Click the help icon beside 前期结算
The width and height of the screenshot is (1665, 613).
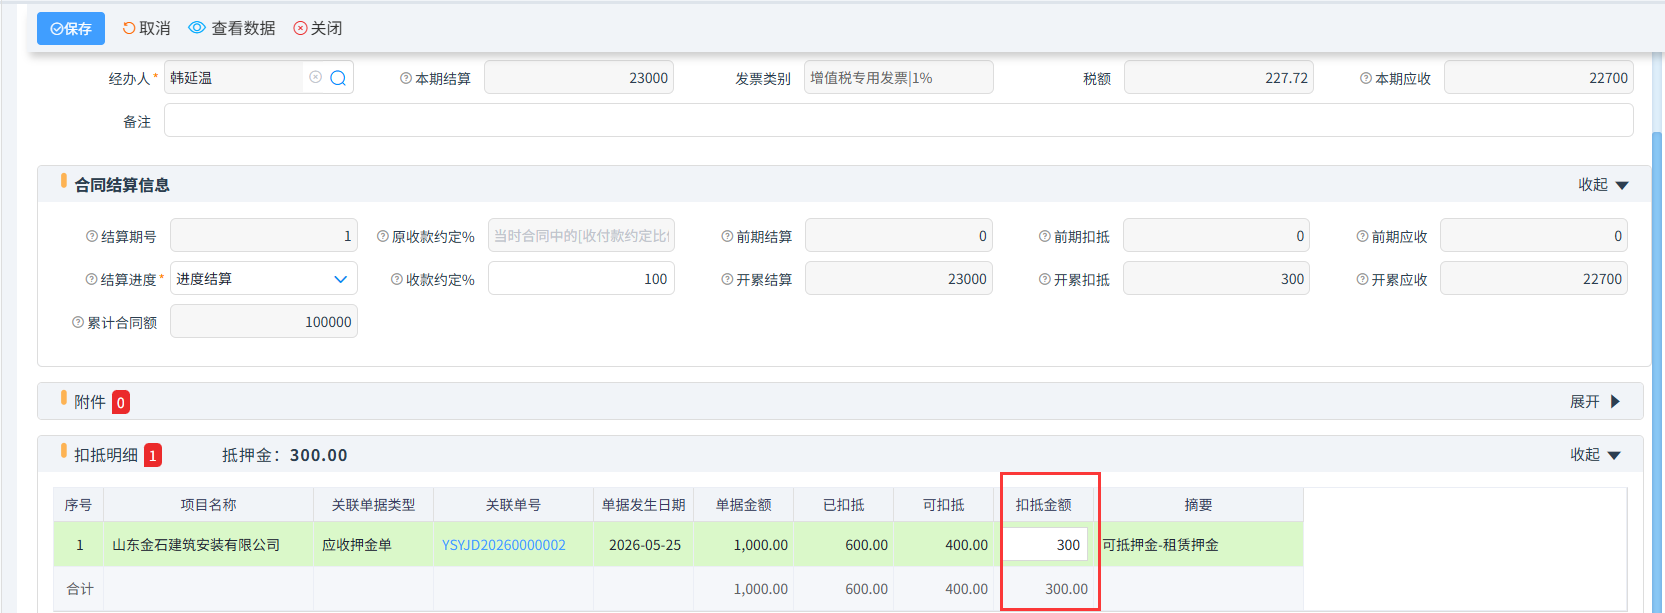click(x=727, y=236)
